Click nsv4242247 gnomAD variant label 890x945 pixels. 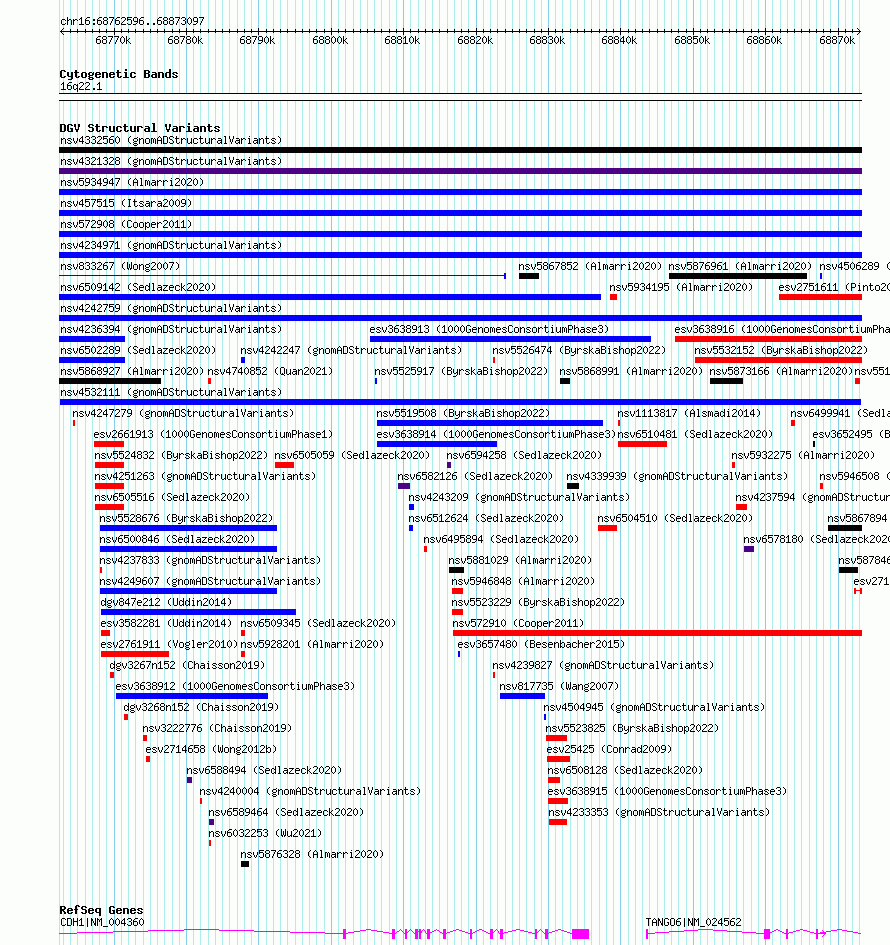coord(351,351)
